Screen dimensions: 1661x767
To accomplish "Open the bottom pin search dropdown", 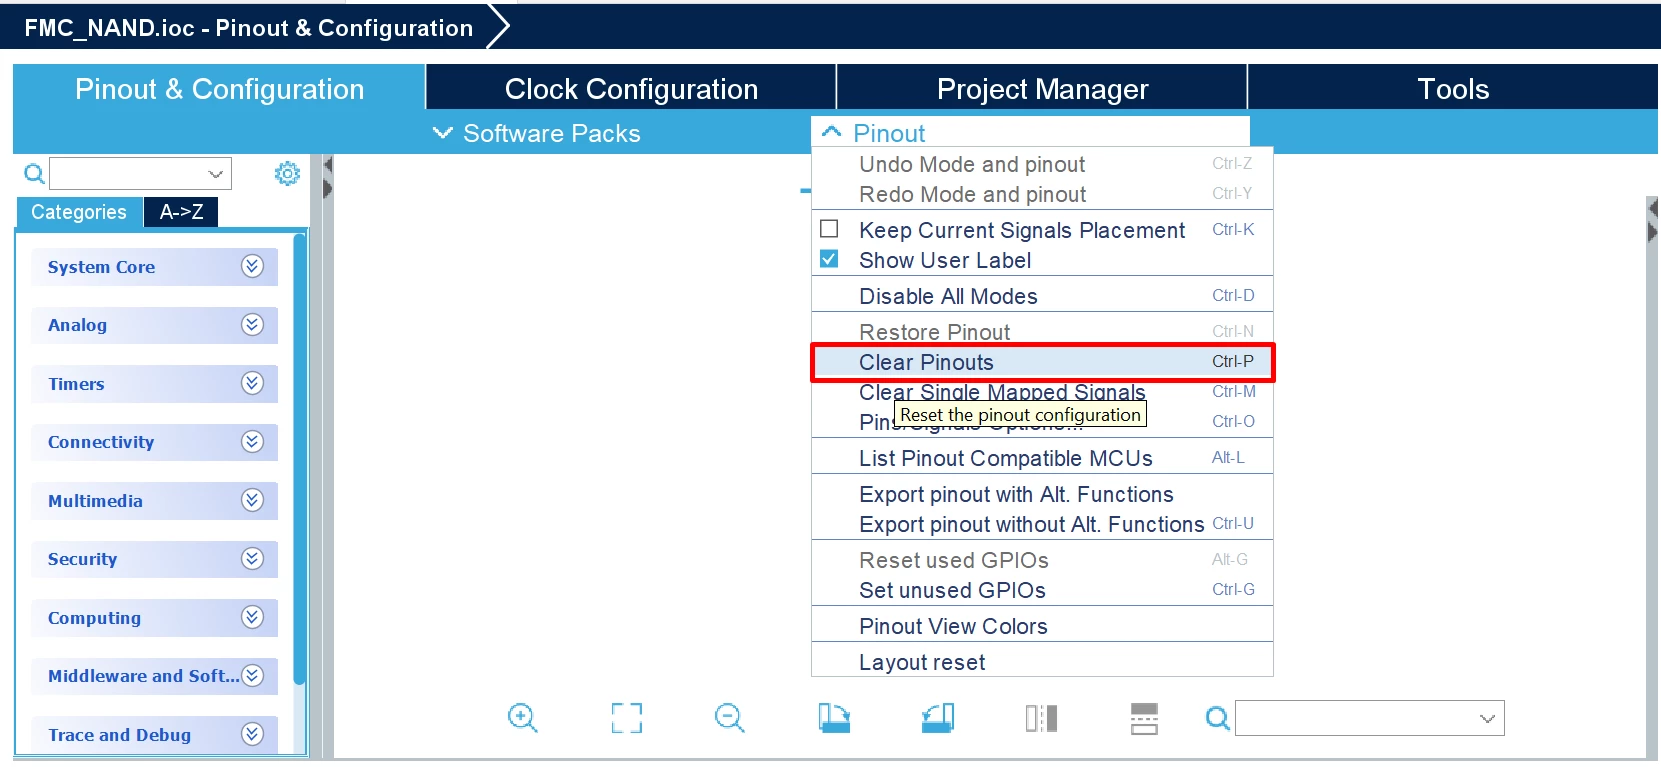I will coord(1487,718).
